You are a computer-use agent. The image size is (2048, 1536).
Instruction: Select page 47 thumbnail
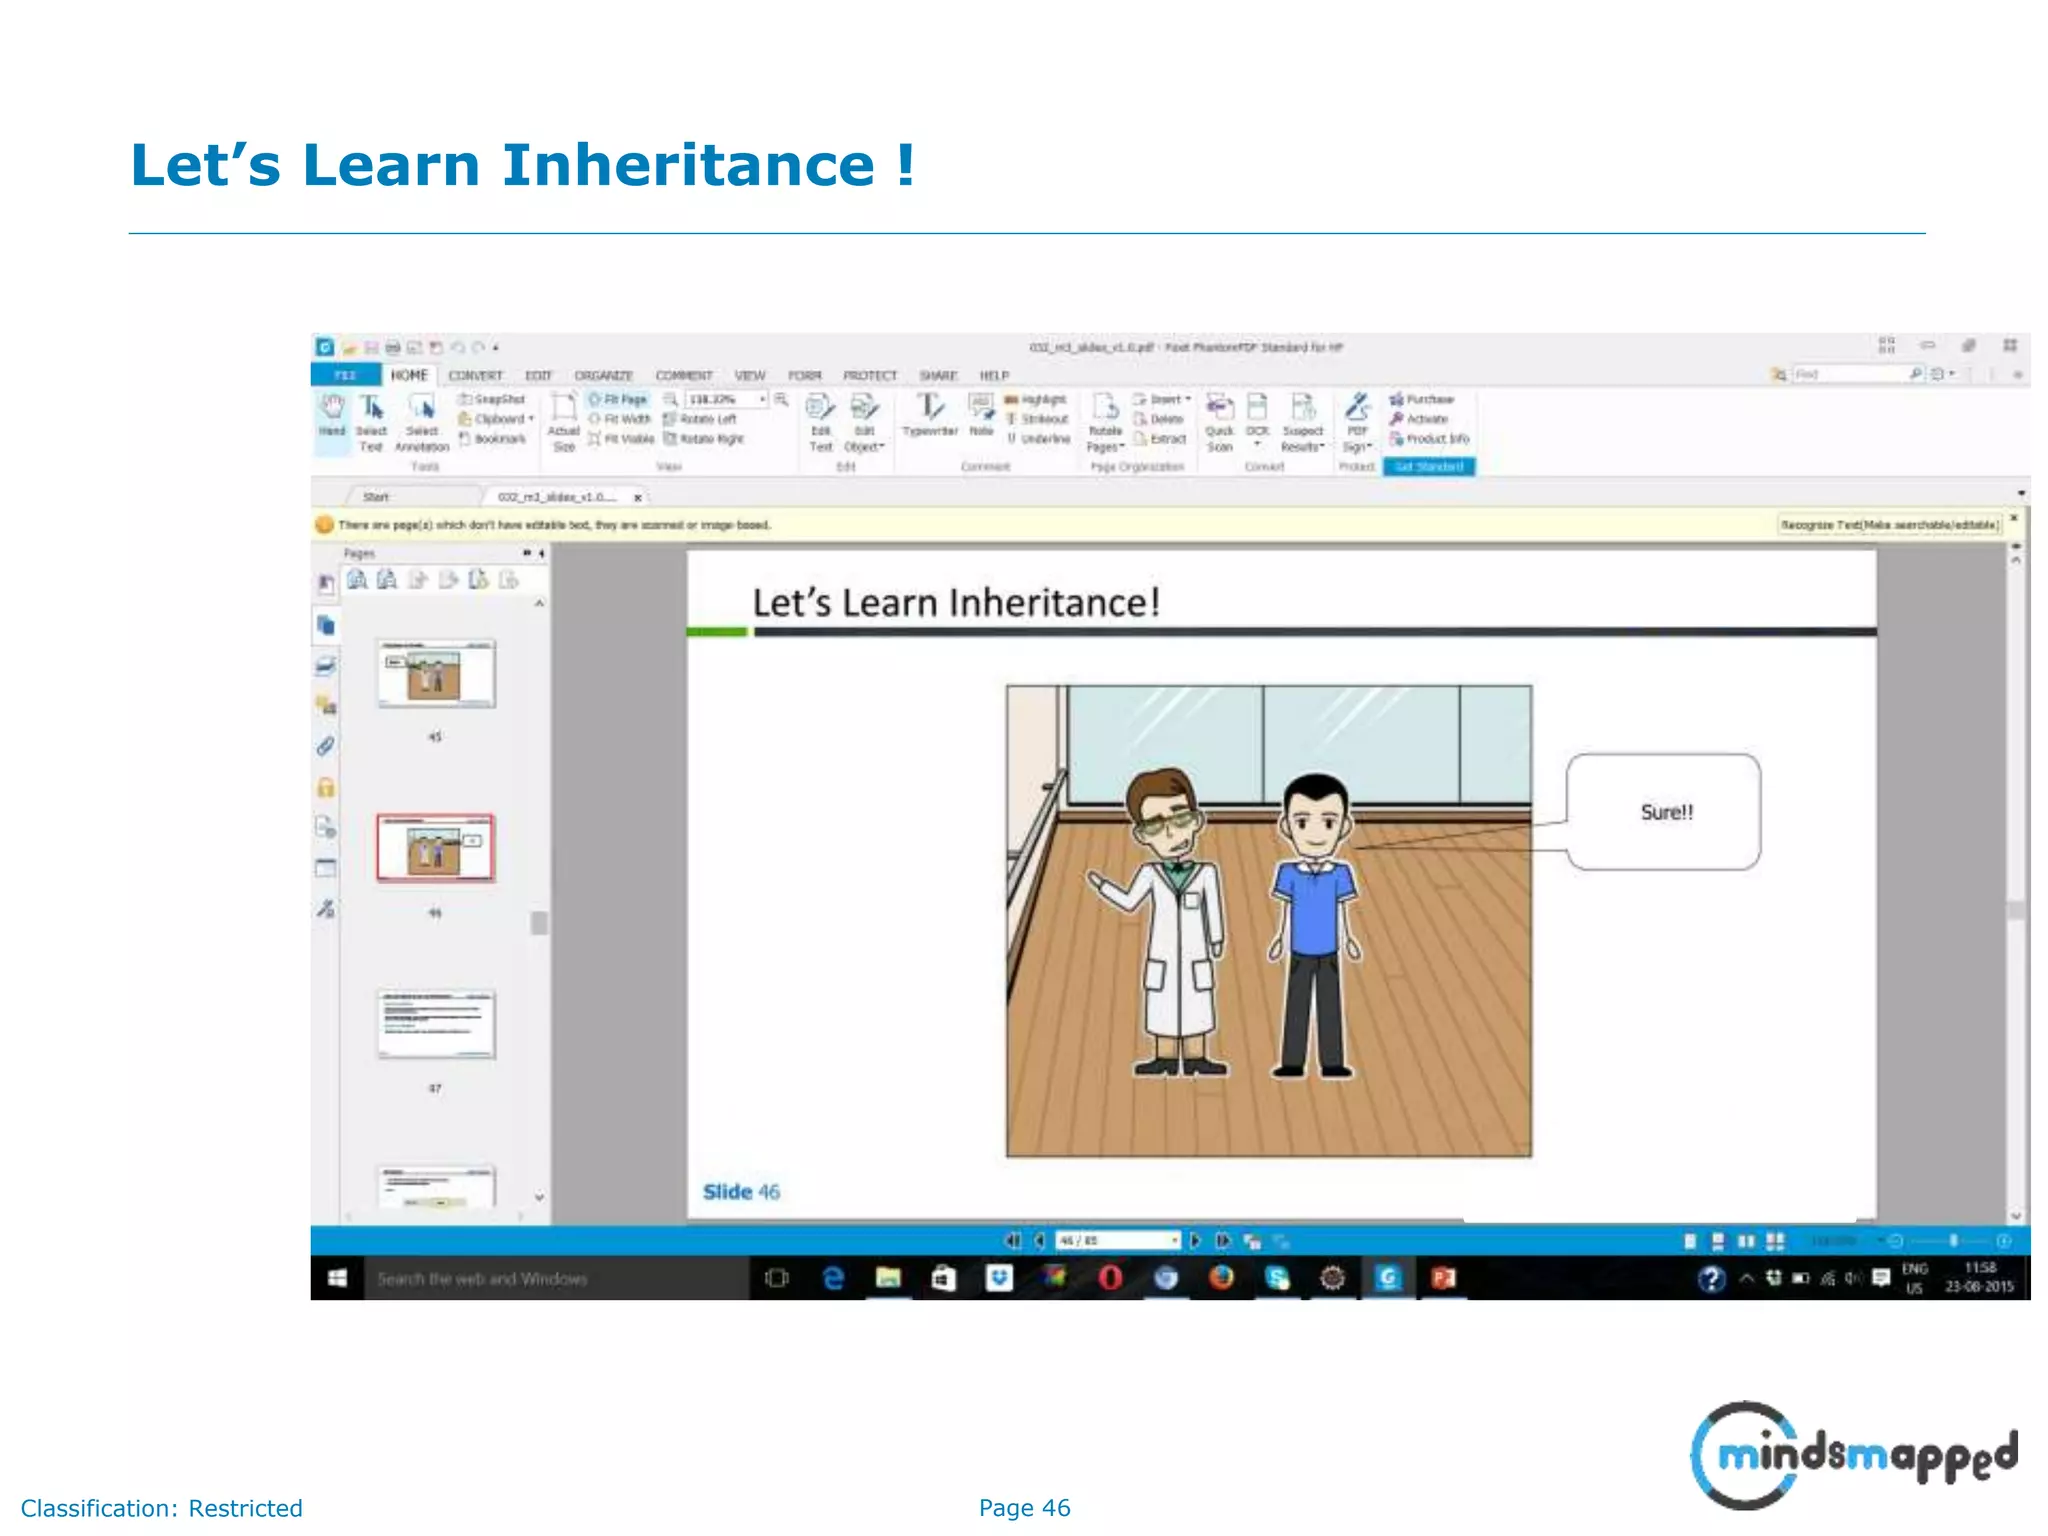click(x=436, y=1024)
